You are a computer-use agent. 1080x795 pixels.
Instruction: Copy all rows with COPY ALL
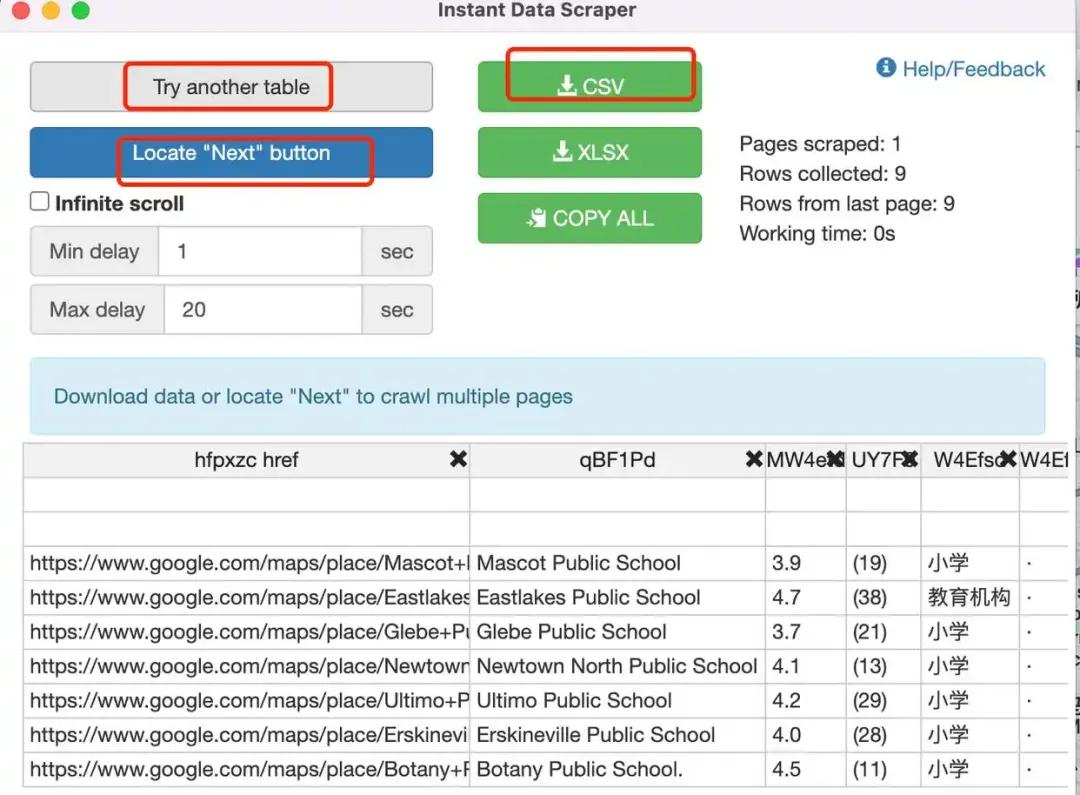click(590, 219)
